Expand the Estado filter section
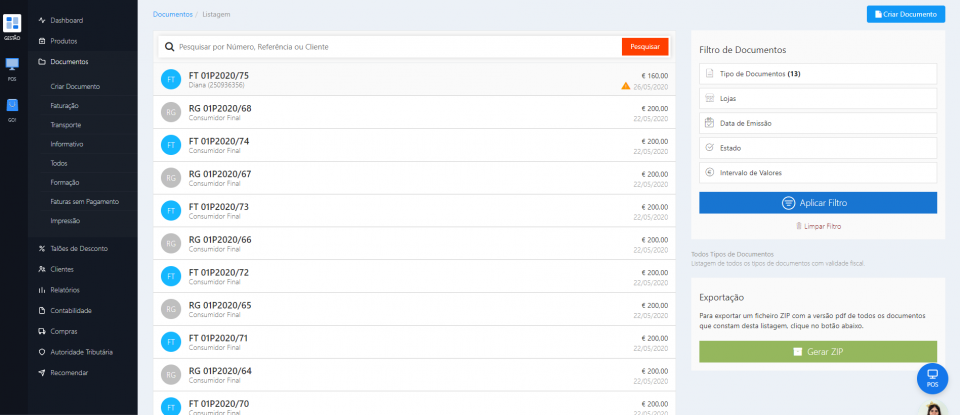The image size is (960, 415). (817, 147)
